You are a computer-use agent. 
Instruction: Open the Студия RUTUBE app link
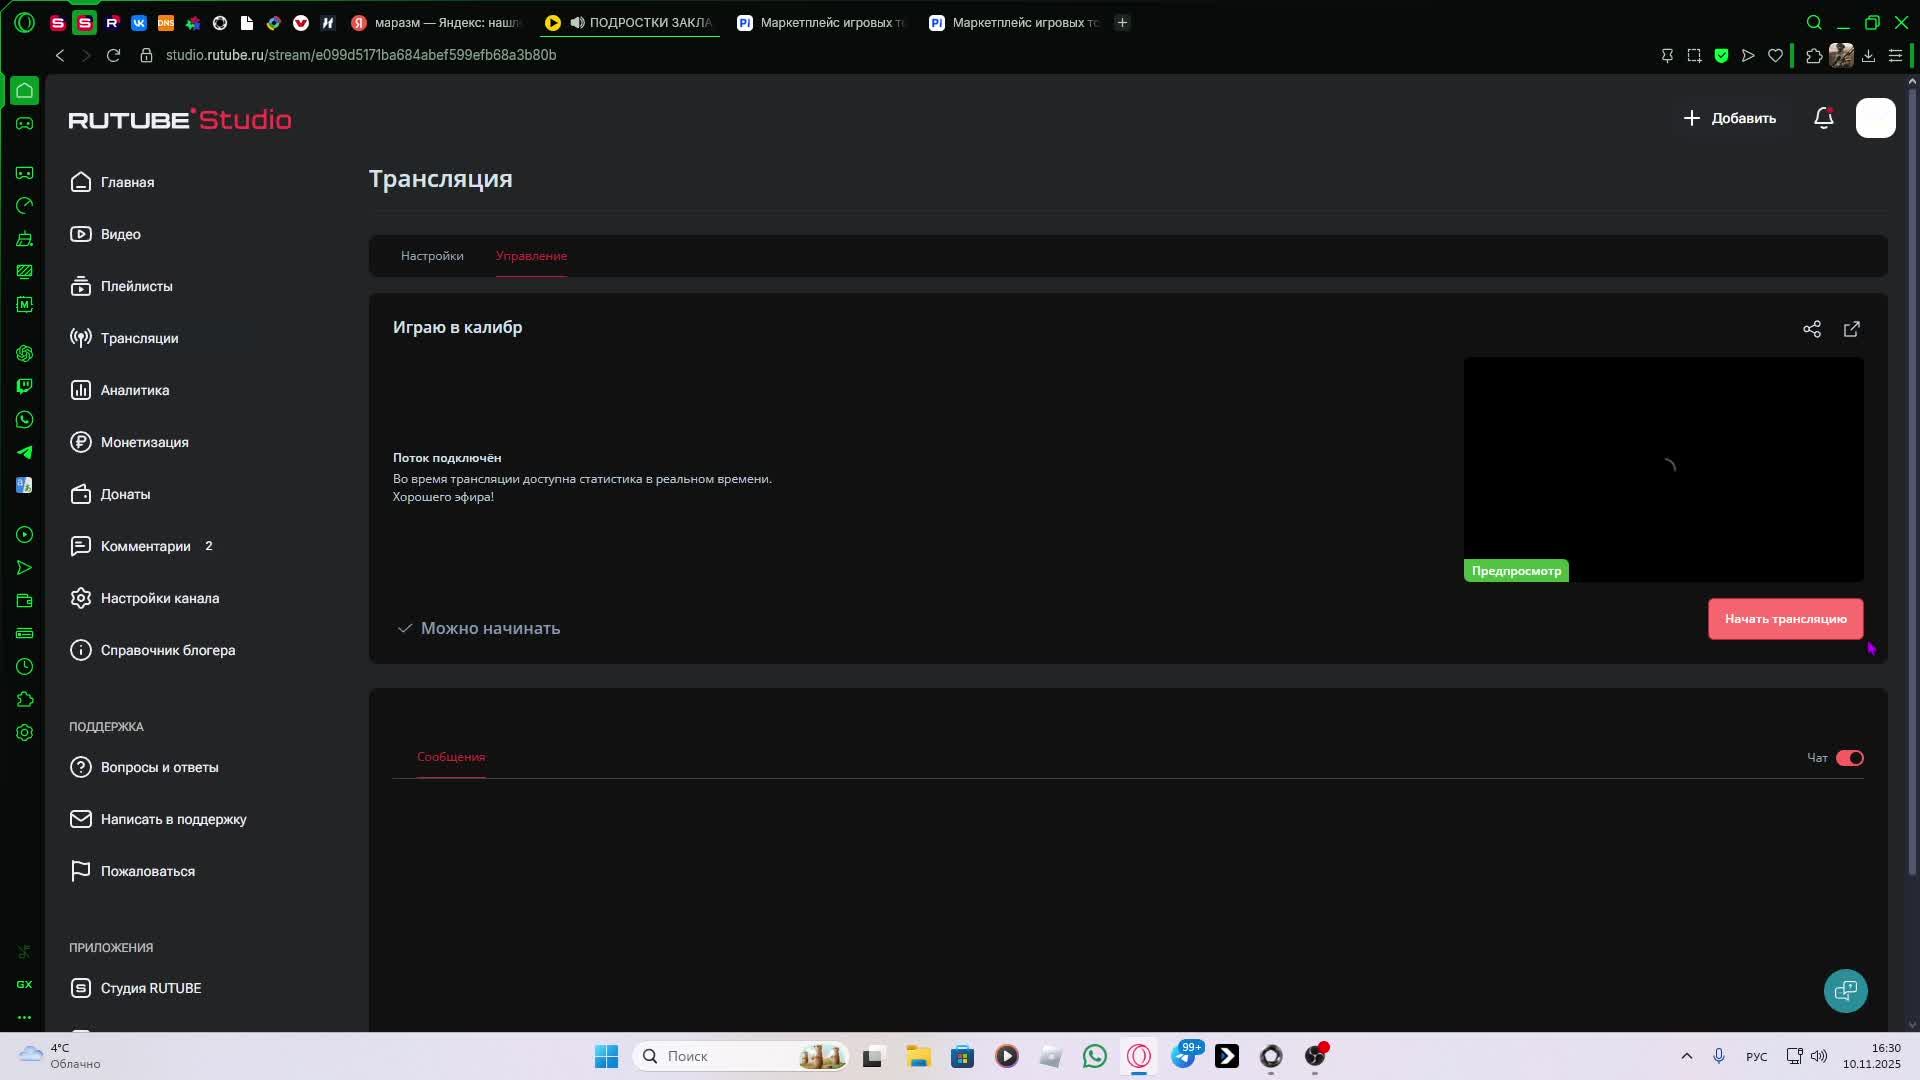pos(135,988)
